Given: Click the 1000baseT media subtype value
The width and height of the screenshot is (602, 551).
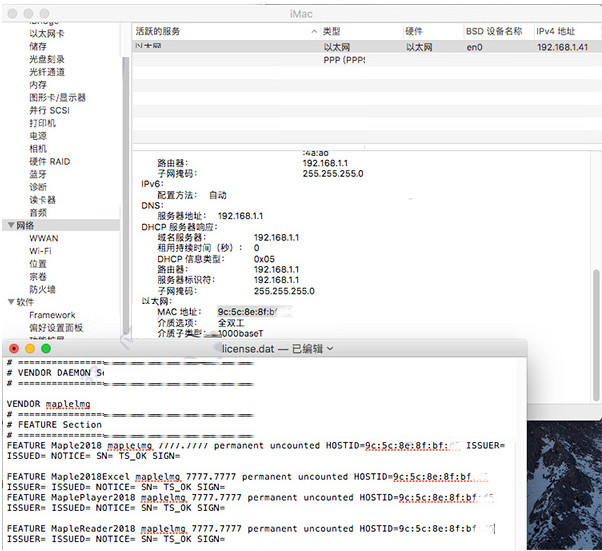Looking at the screenshot, I should pos(241,333).
